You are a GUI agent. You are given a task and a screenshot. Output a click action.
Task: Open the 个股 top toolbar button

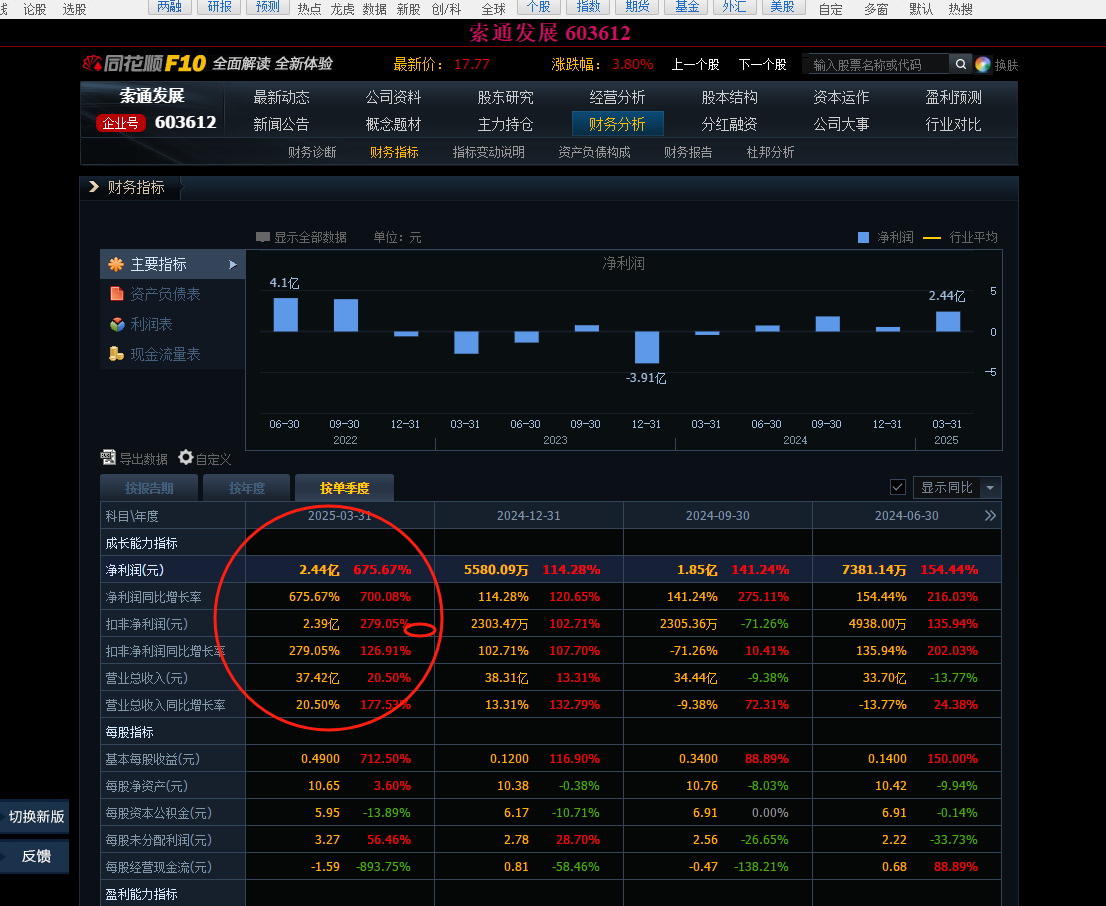pos(539,7)
